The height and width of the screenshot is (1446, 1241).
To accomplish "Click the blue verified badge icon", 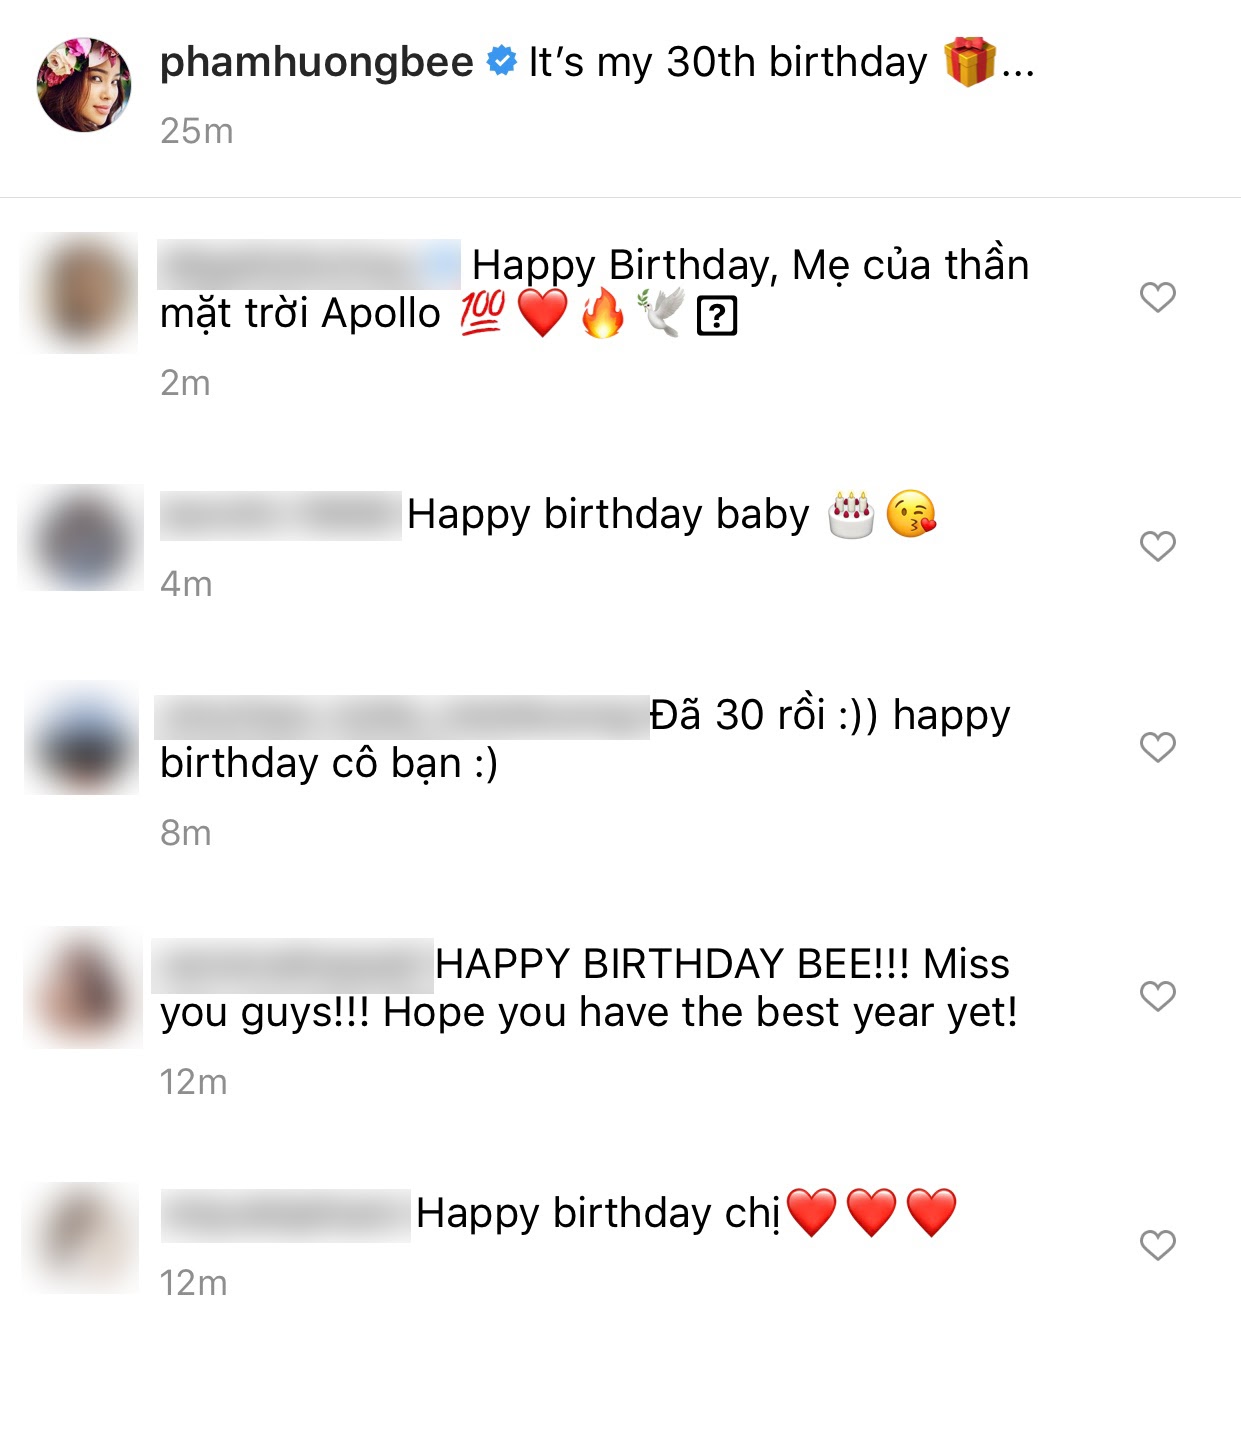I will pos(501,62).
